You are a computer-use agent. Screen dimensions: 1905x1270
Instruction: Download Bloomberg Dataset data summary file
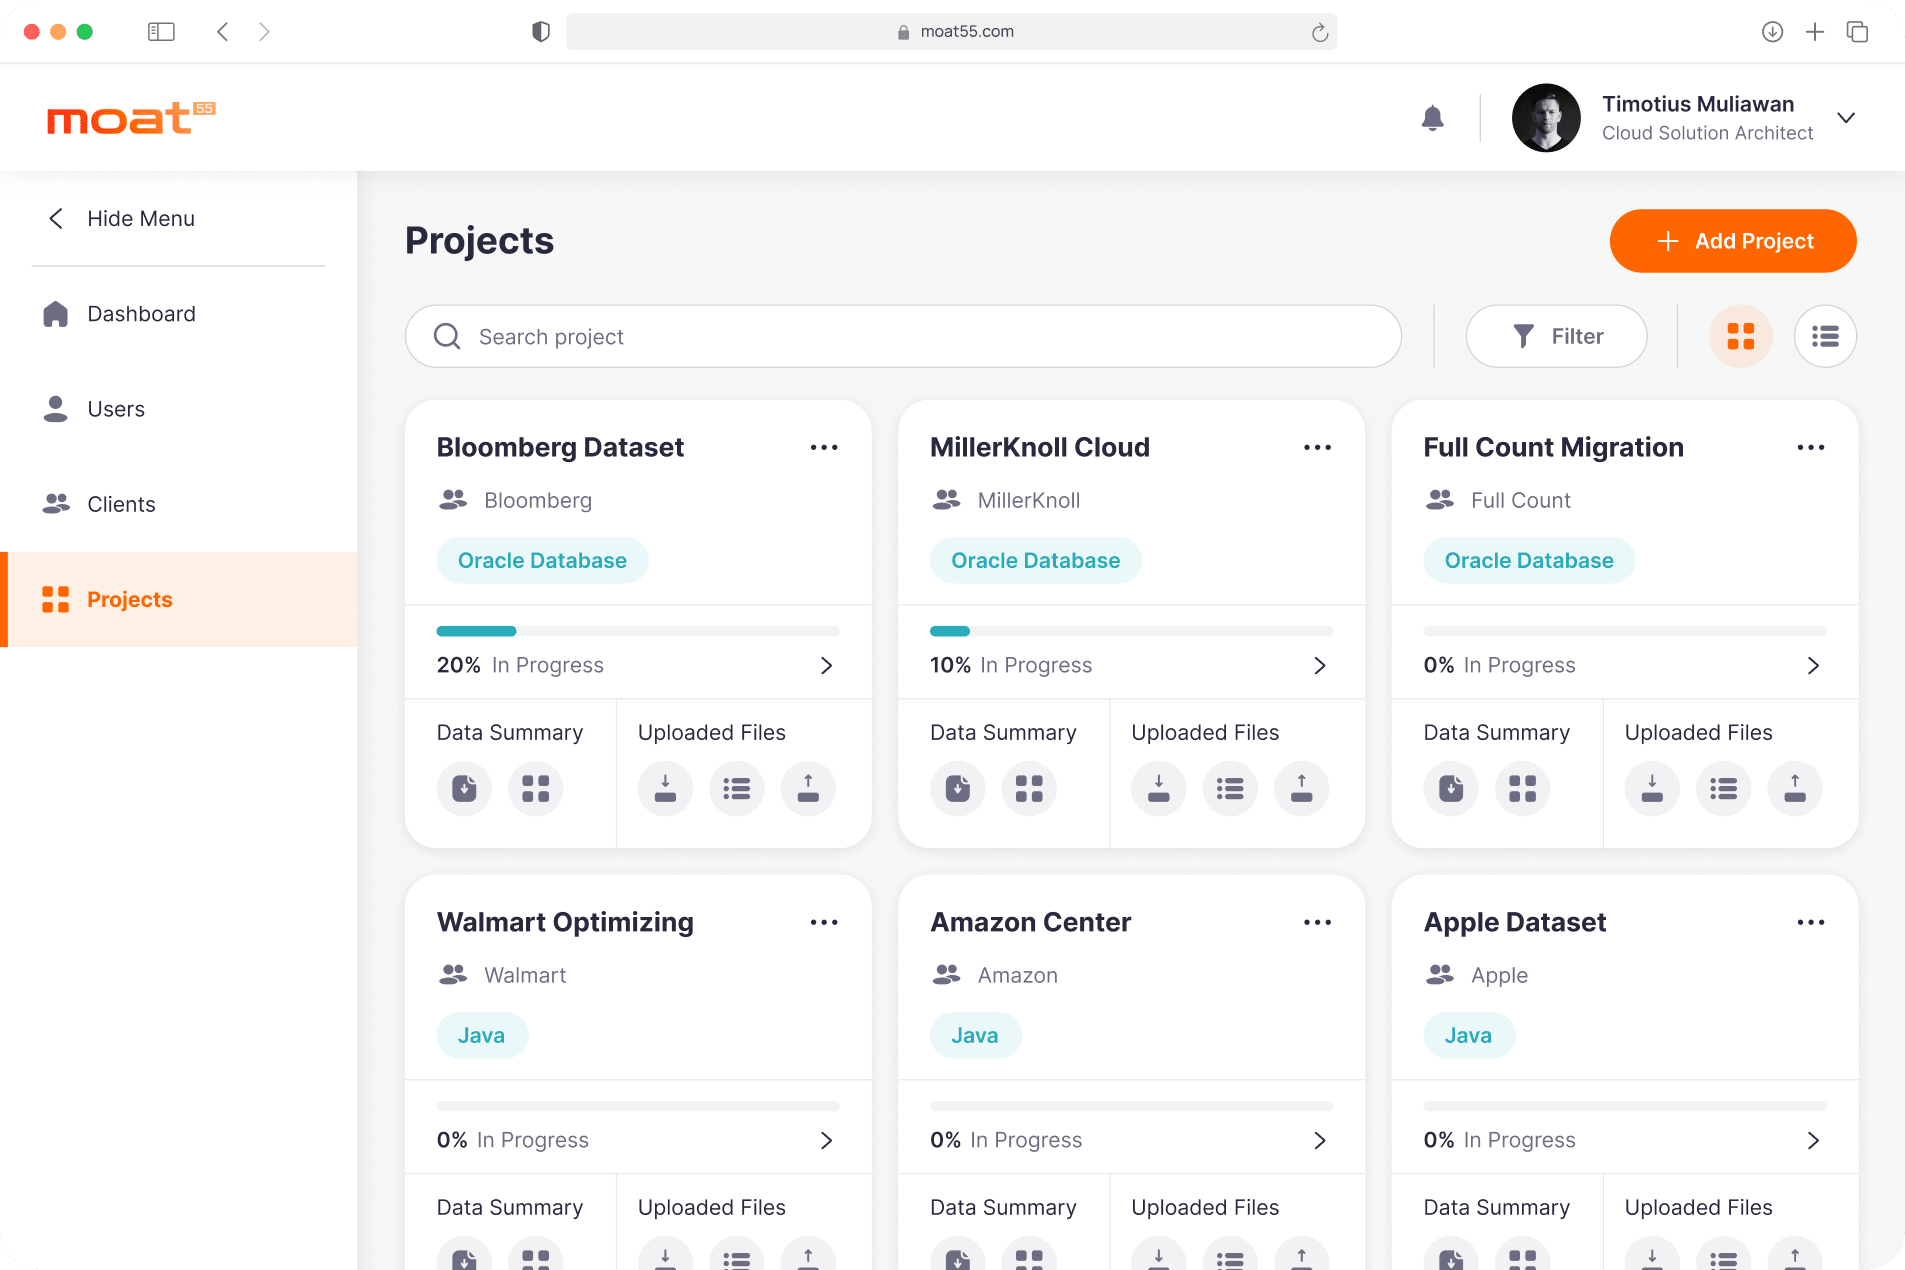tap(464, 789)
